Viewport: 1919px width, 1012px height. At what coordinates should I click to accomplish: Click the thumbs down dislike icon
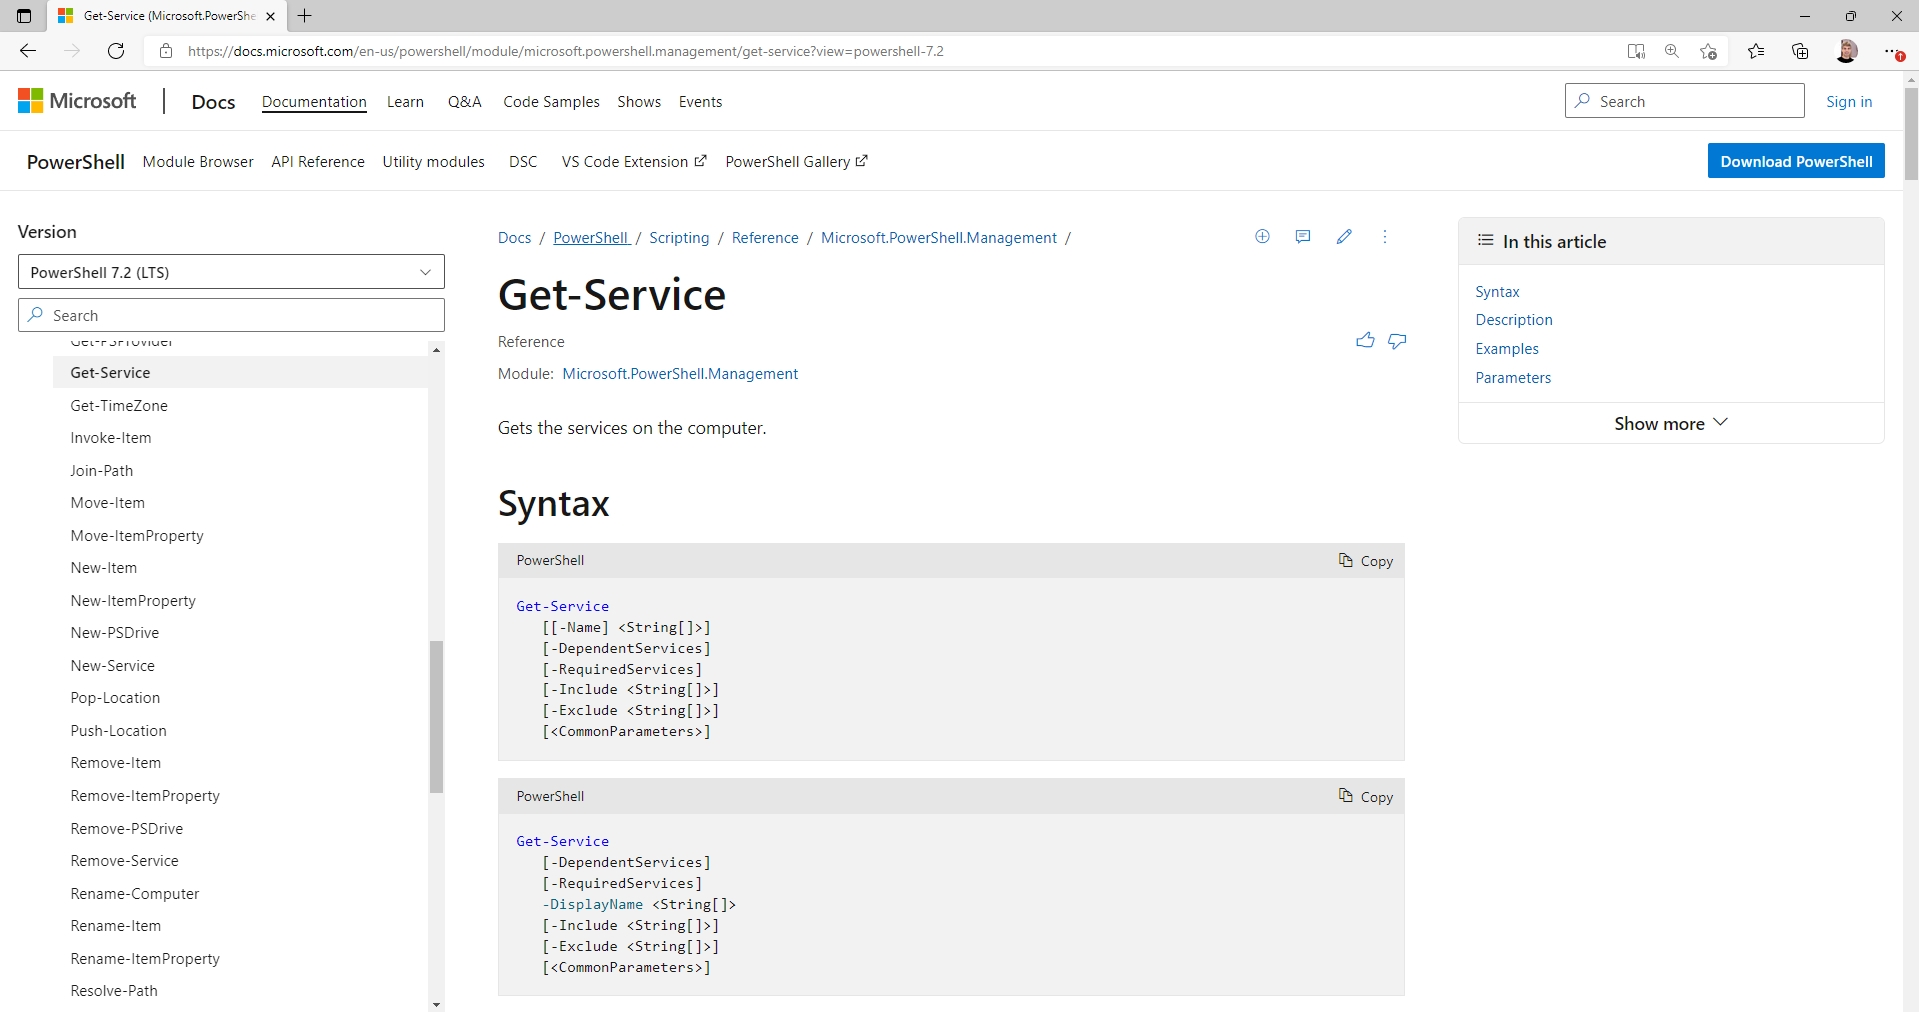click(x=1397, y=341)
